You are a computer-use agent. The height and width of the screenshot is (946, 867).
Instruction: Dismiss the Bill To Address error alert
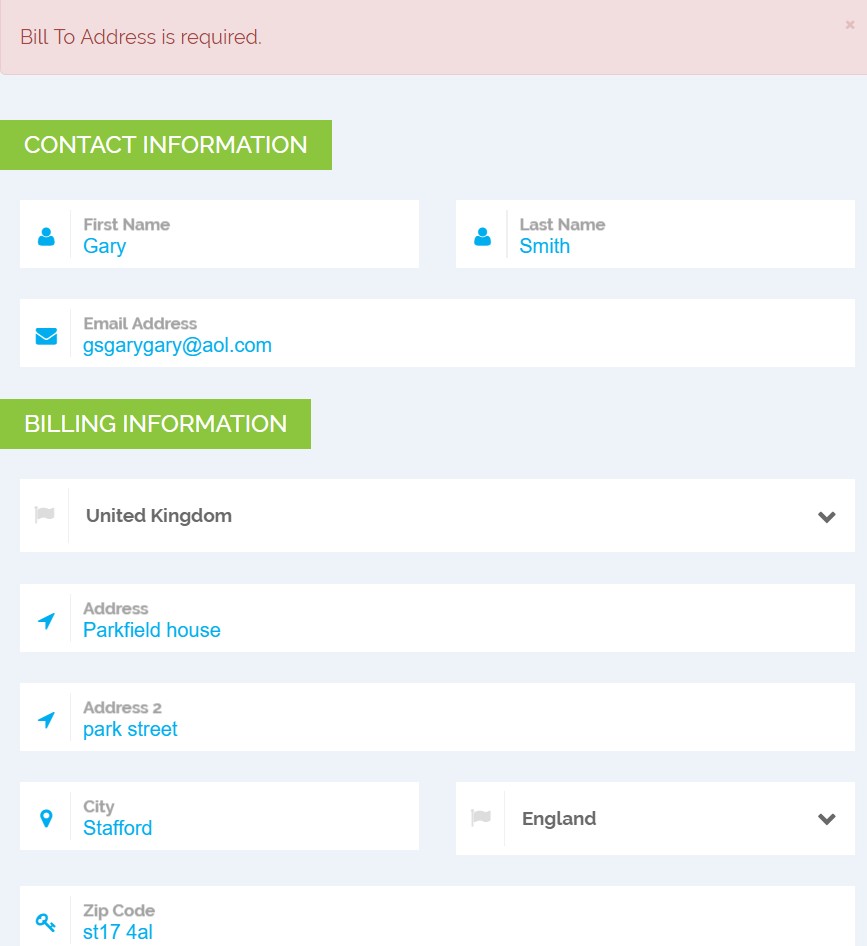[850, 25]
